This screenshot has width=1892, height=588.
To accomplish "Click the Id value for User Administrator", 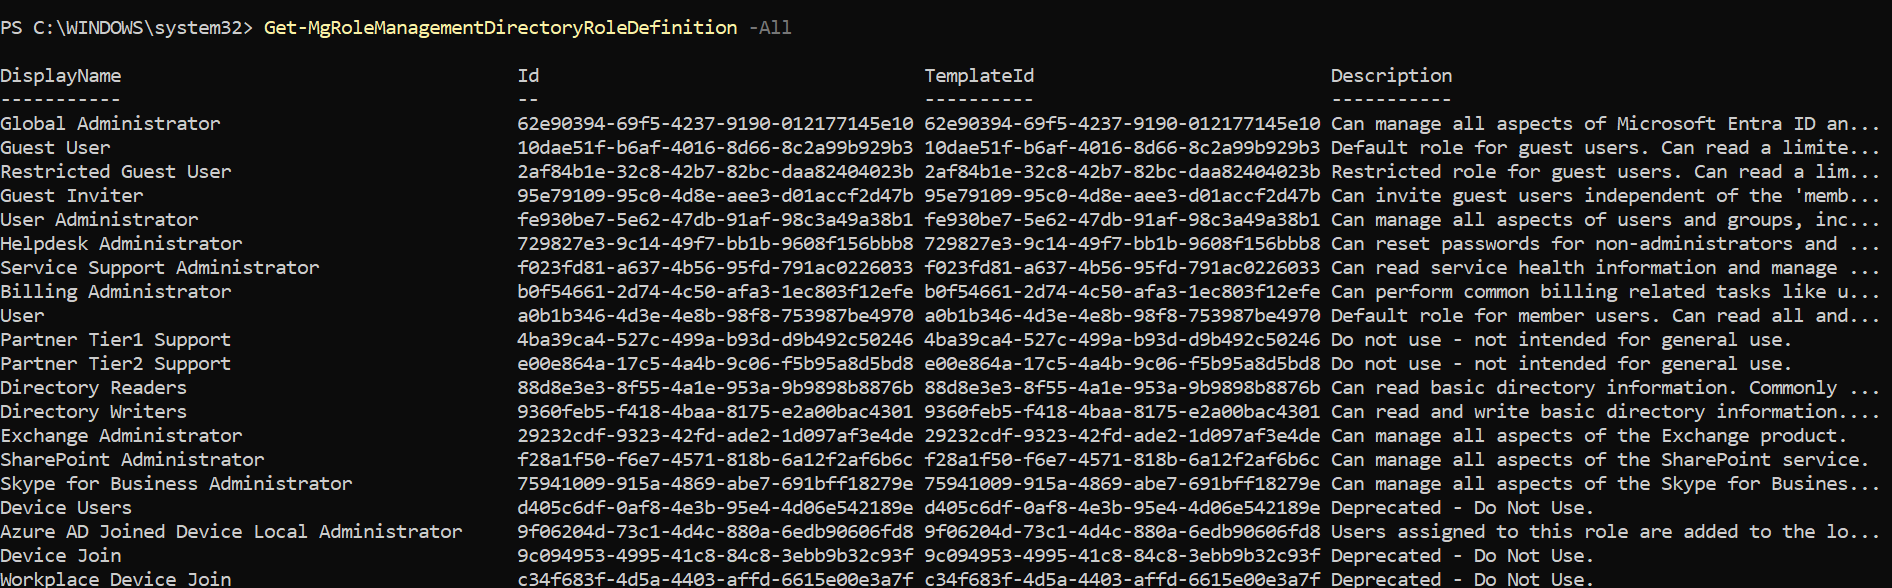I will coord(715,220).
